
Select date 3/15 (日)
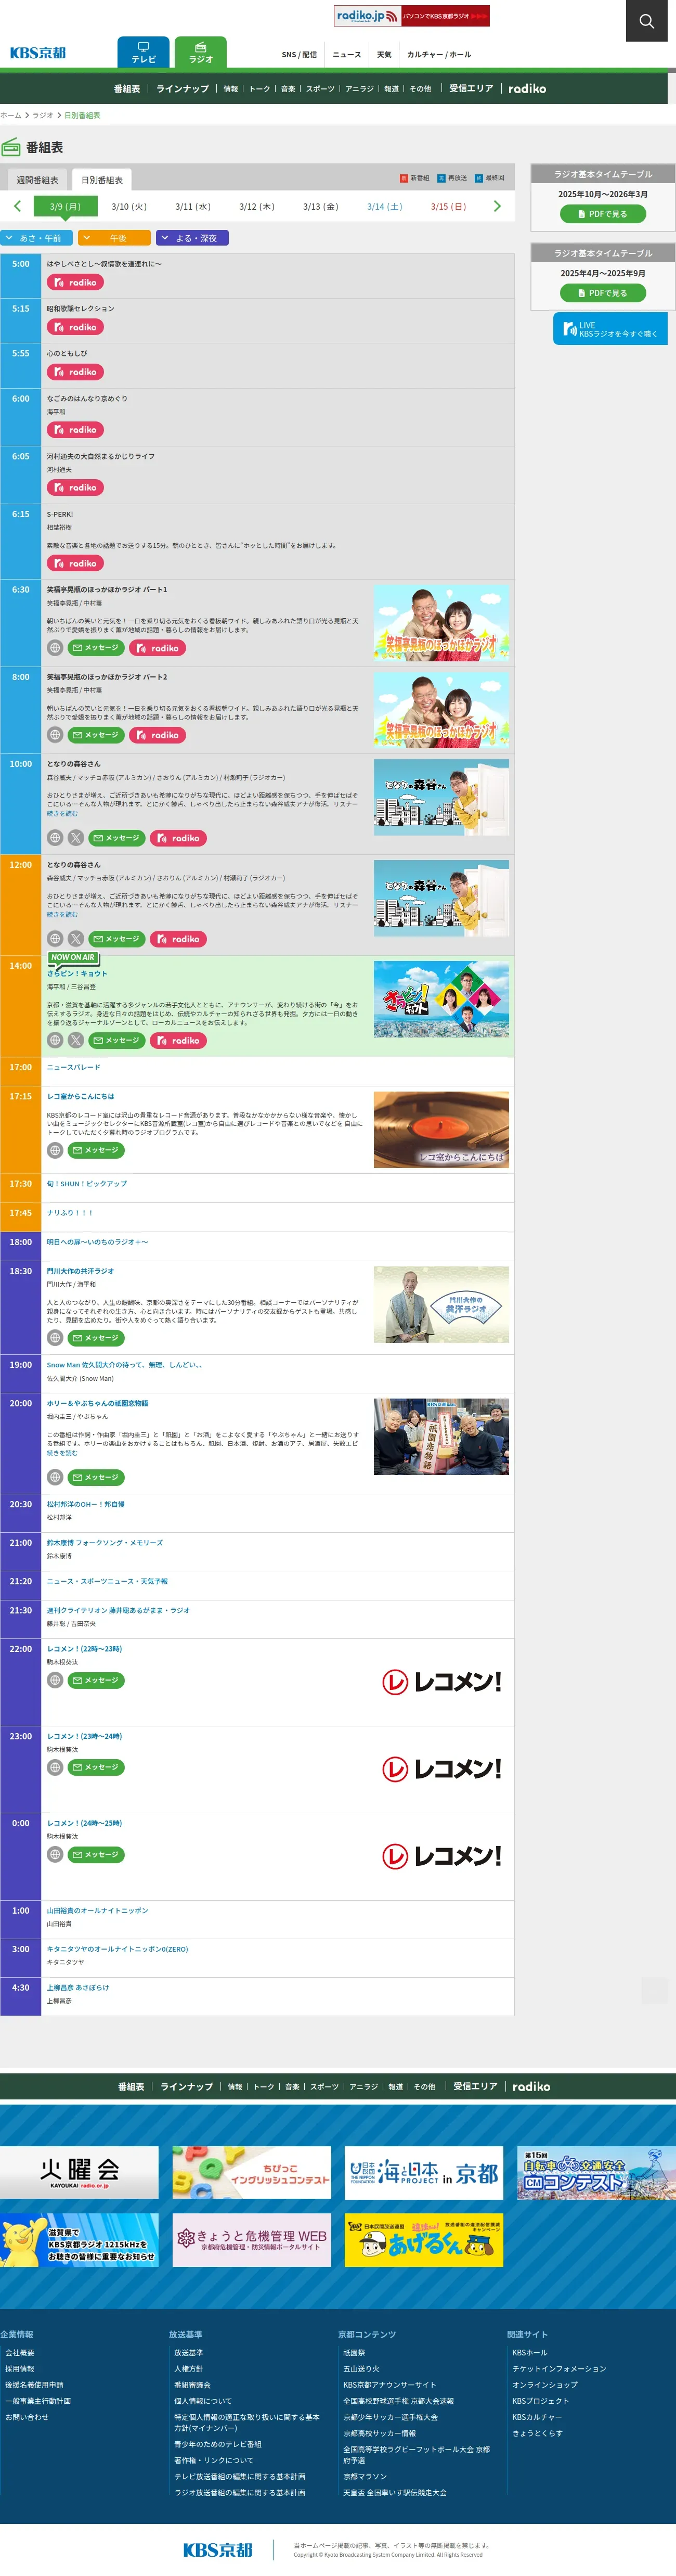click(x=448, y=207)
